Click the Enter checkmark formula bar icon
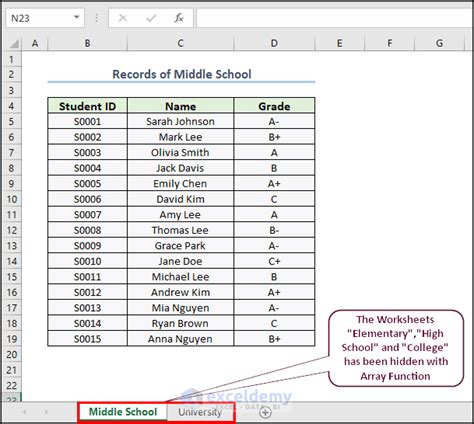The width and height of the screenshot is (474, 424). [x=151, y=18]
